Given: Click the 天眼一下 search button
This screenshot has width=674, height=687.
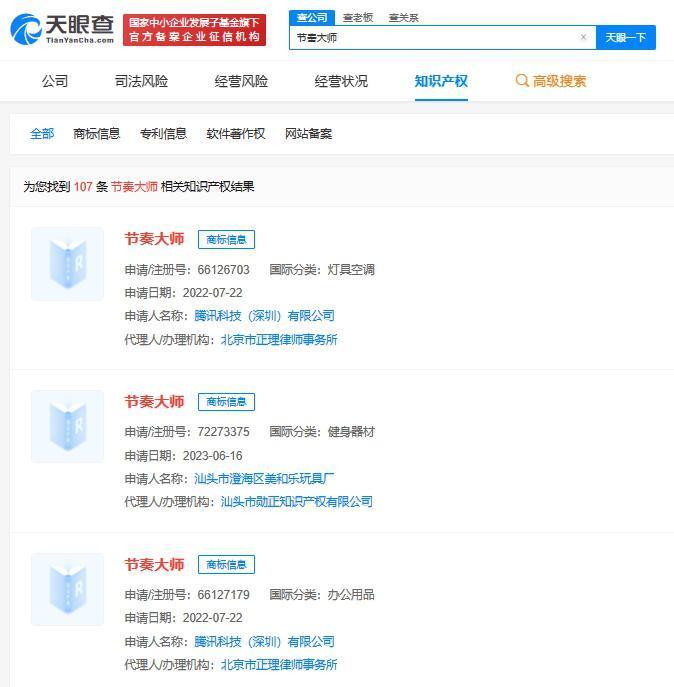Looking at the screenshot, I should (626, 37).
